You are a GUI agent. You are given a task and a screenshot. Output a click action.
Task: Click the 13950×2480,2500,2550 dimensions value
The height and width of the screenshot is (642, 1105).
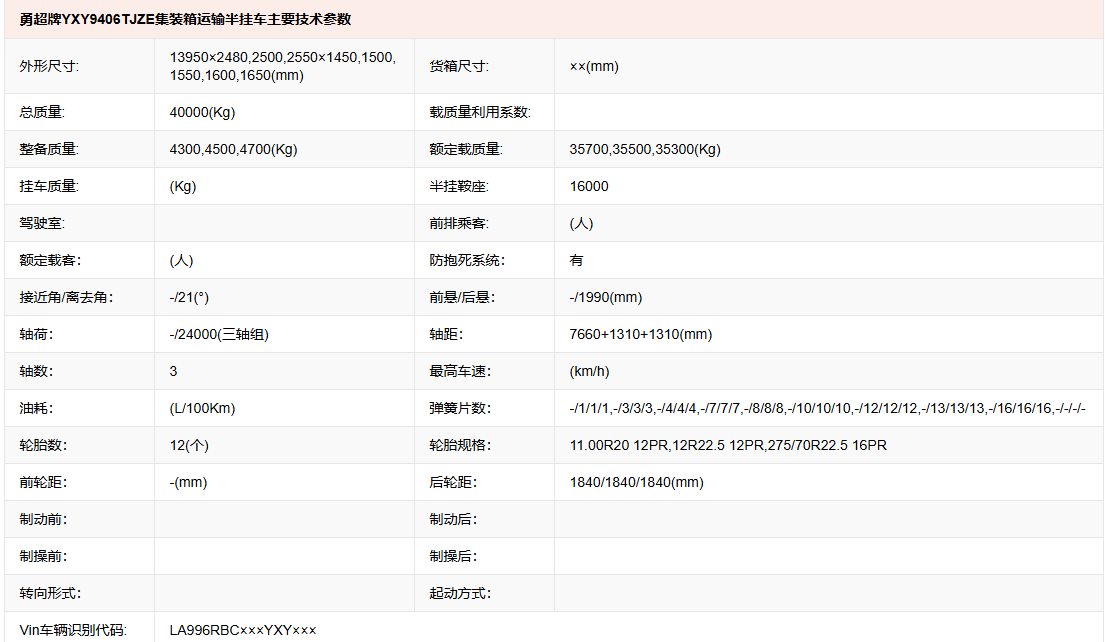[283, 66]
